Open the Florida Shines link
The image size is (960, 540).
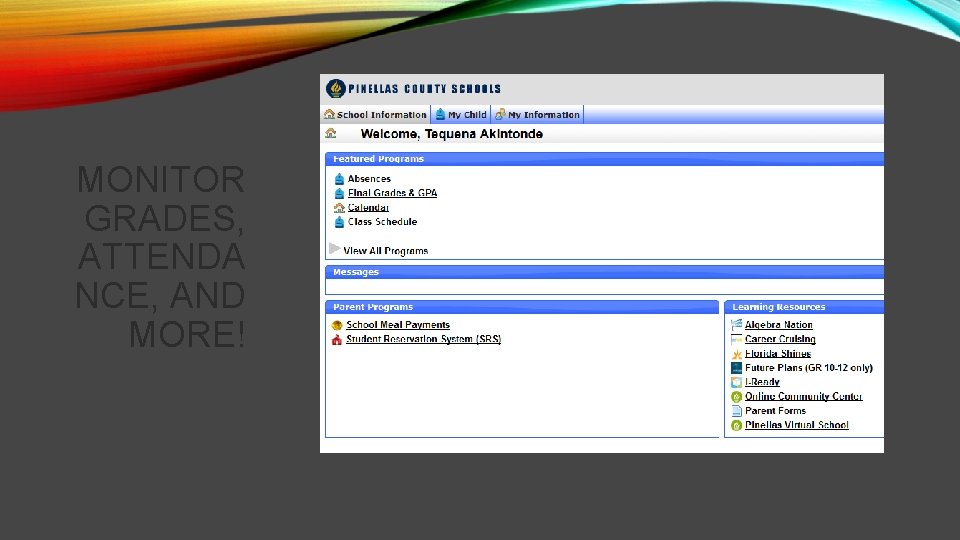[x=778, y=353]
